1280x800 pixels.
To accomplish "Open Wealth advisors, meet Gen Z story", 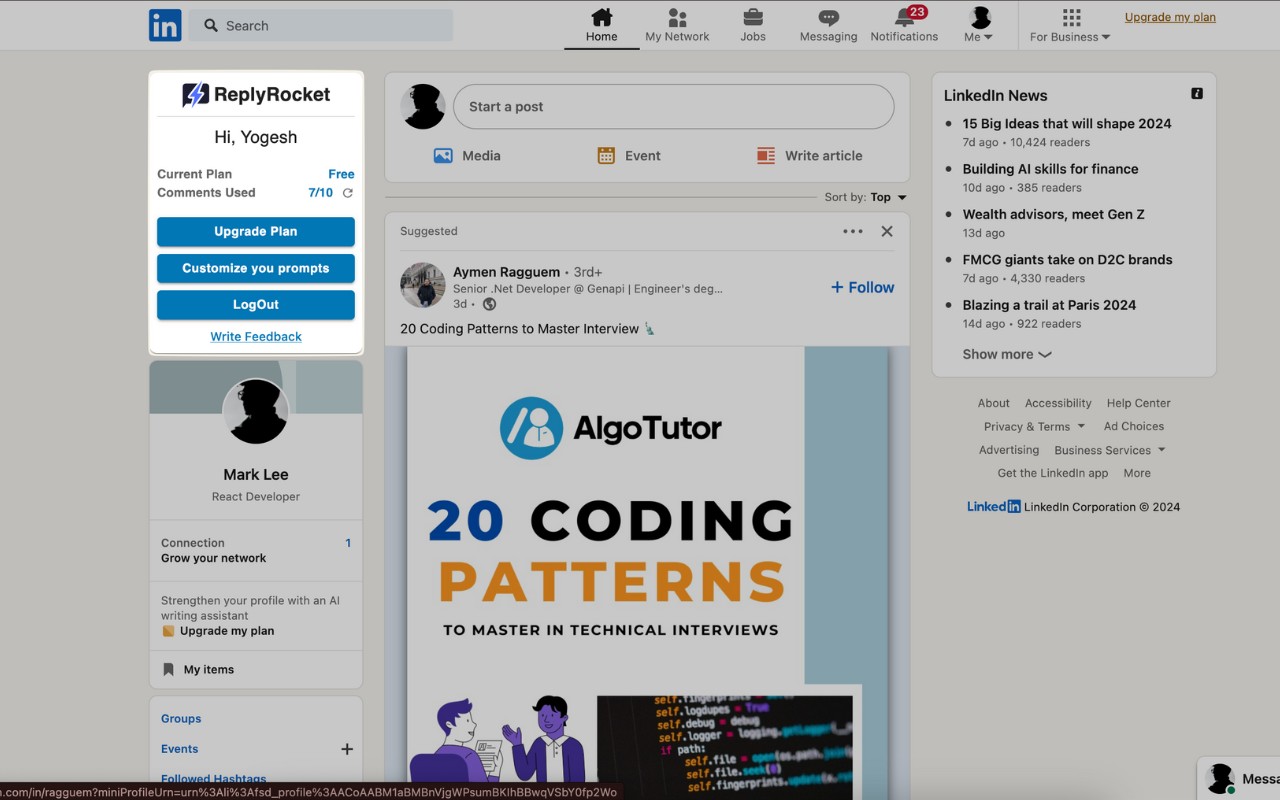I will point(1054,214).
